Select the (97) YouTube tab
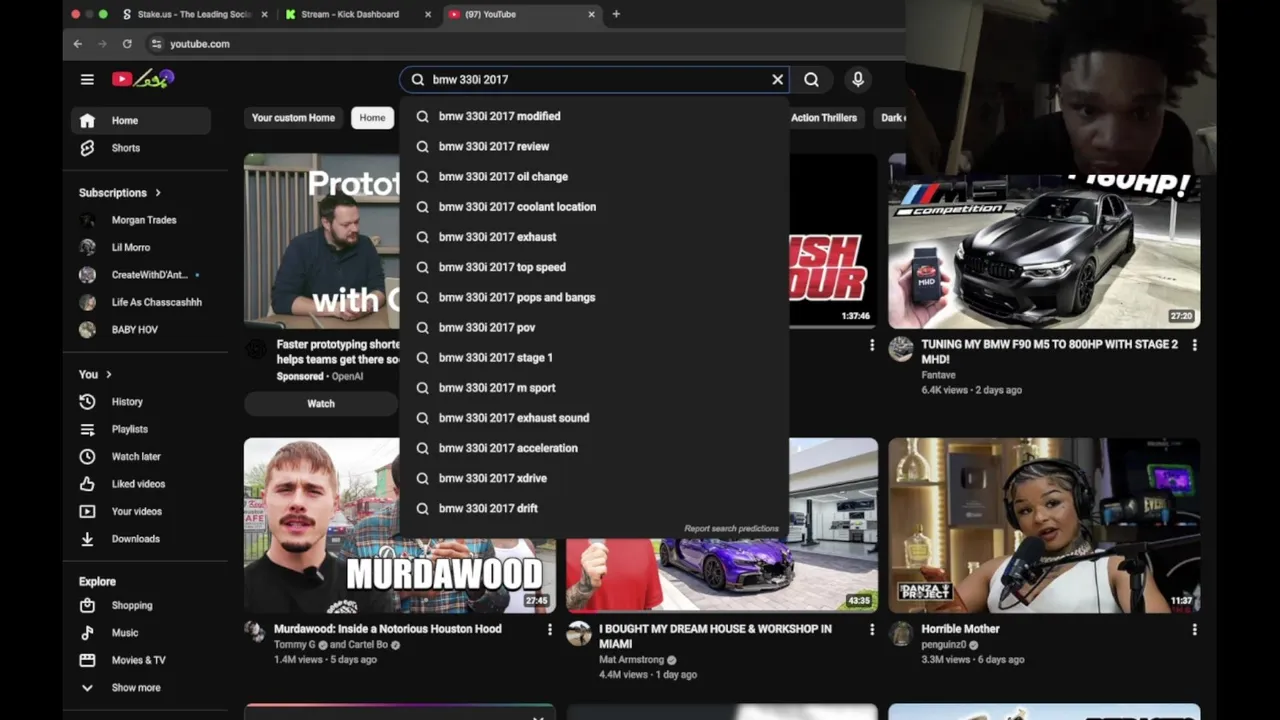The height and width of the screenshot is (720, 1280). click(x=520, y=14)
